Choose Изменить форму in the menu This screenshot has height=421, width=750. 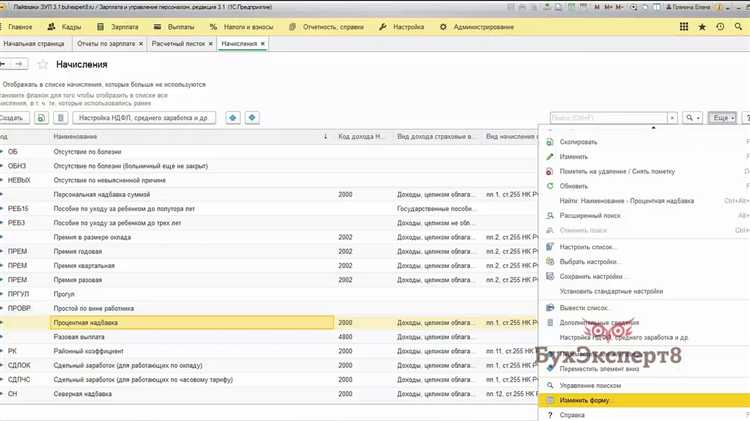(x=586, y=400)
